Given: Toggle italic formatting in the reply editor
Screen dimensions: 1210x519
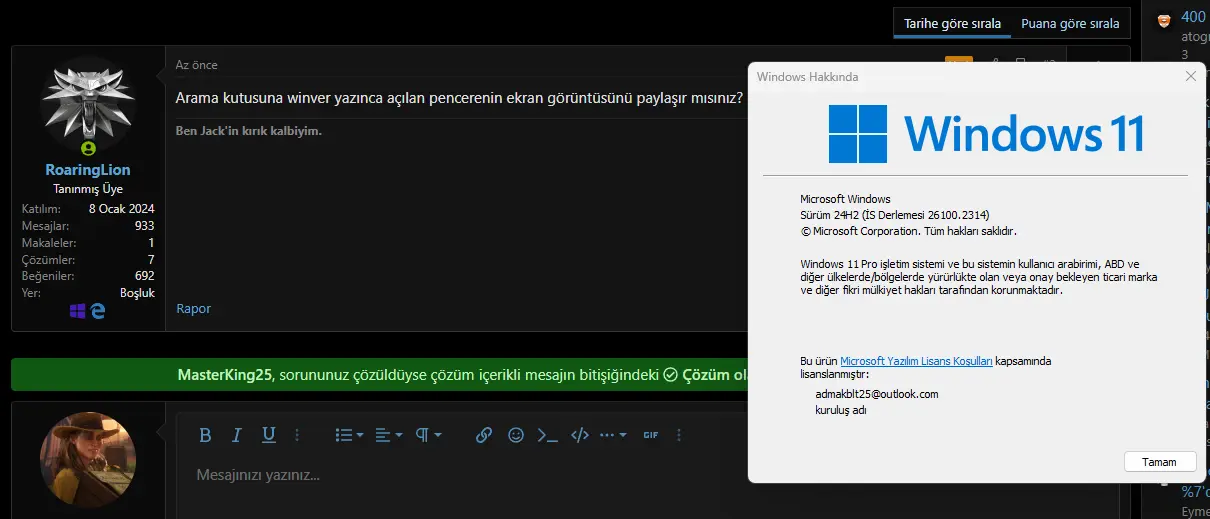Looking at the screenshot, I should (x=237, y=435).
